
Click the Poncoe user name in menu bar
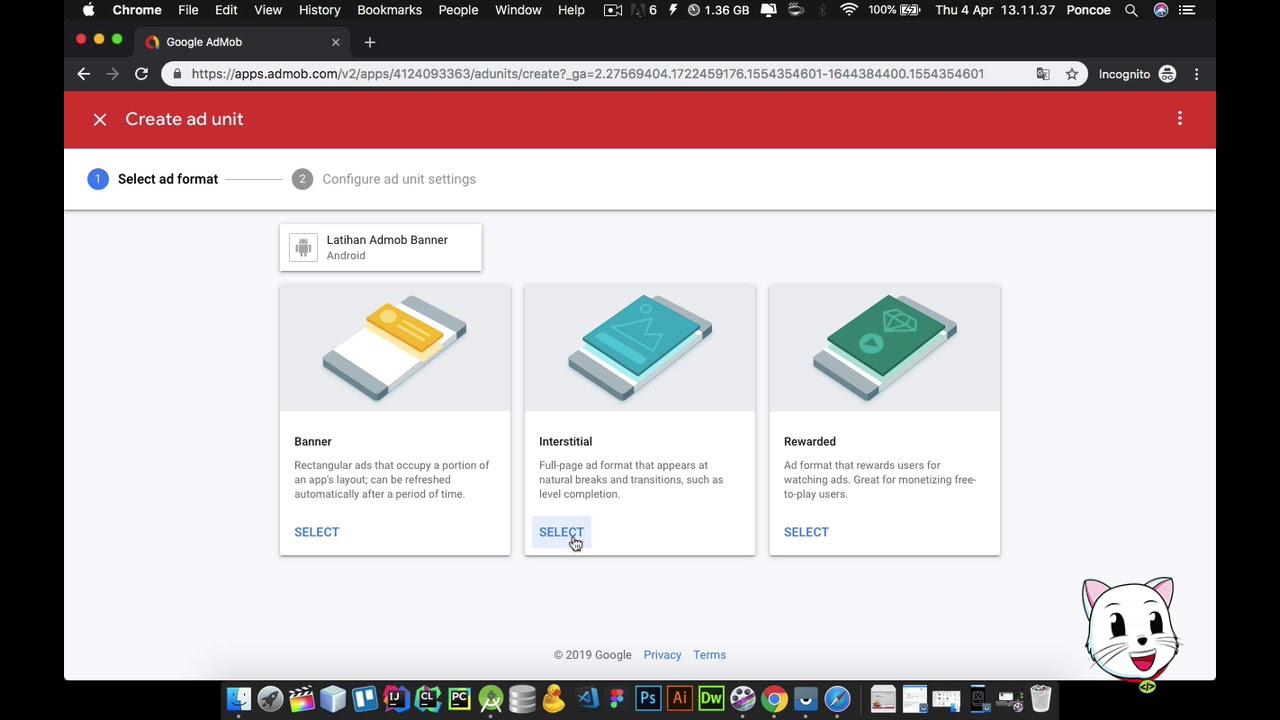pyautogui.click(x=1088, y=10)
